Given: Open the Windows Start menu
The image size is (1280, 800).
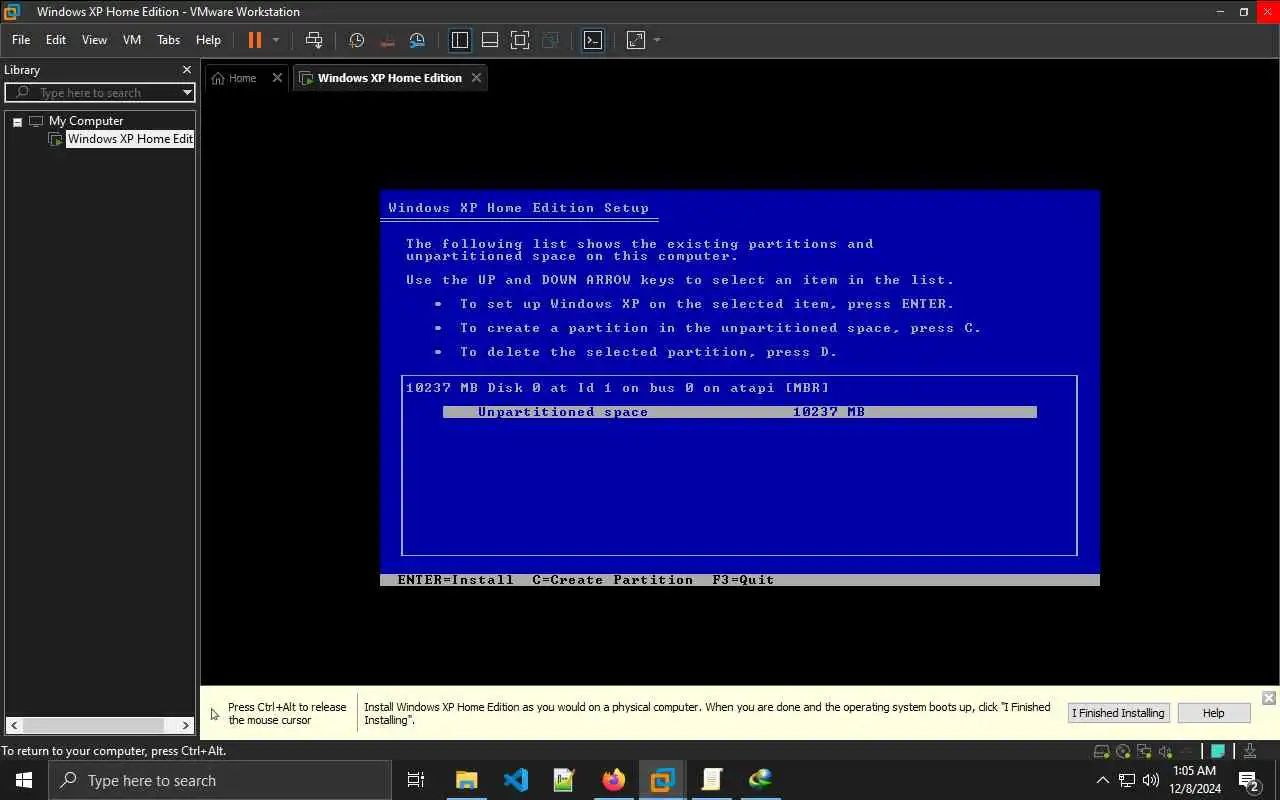Looking at the screenshot, I should [24, 780].
